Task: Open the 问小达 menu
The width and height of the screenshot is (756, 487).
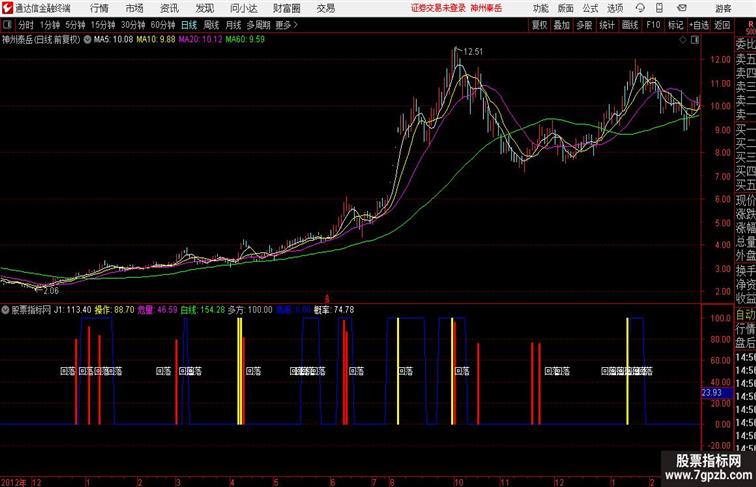Action: point(243,8)
